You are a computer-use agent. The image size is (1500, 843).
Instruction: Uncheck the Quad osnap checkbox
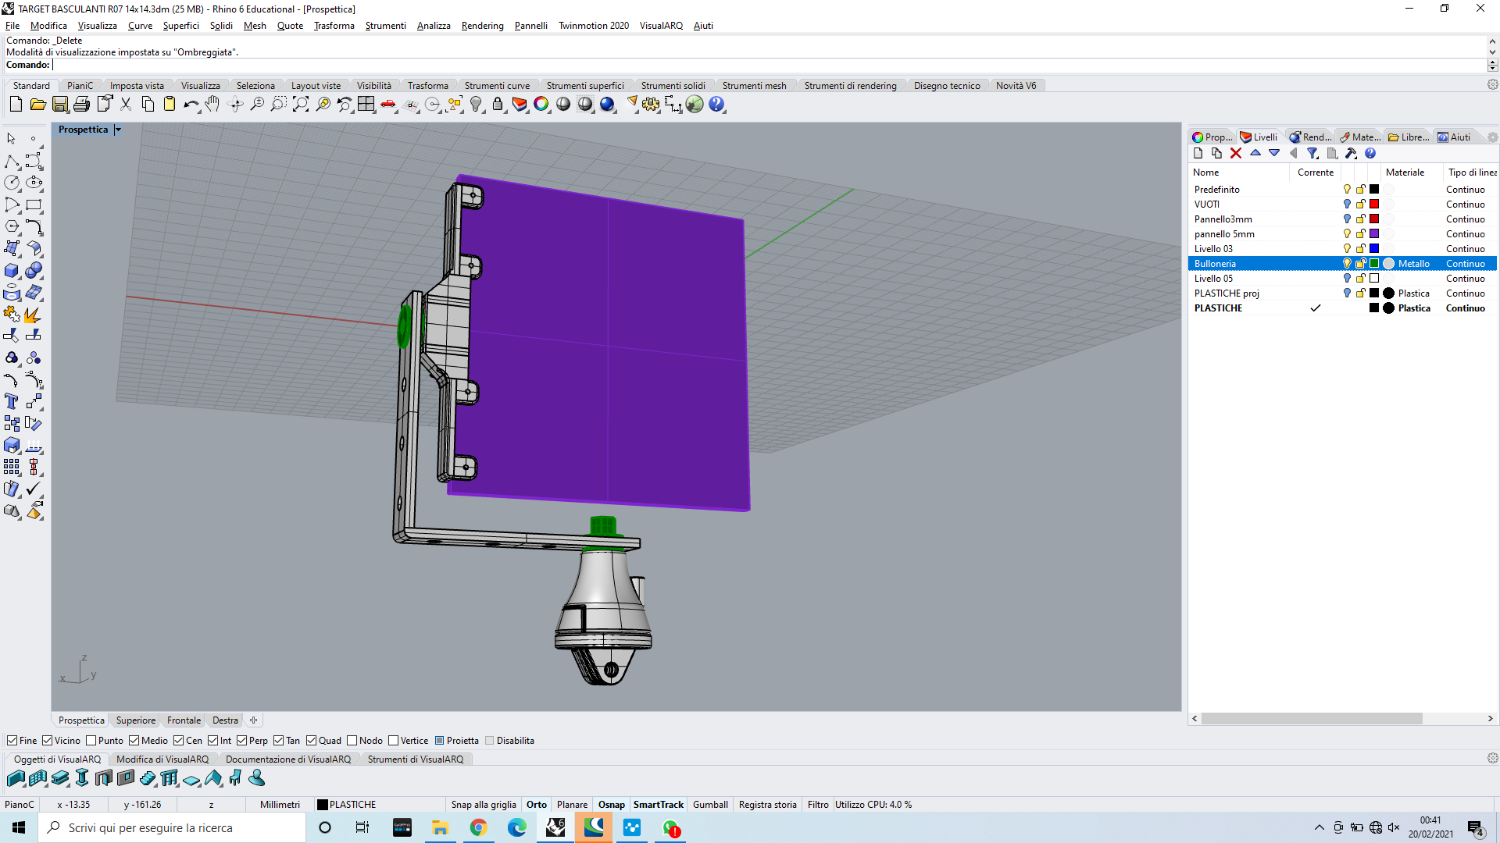(x=312, y=741)
